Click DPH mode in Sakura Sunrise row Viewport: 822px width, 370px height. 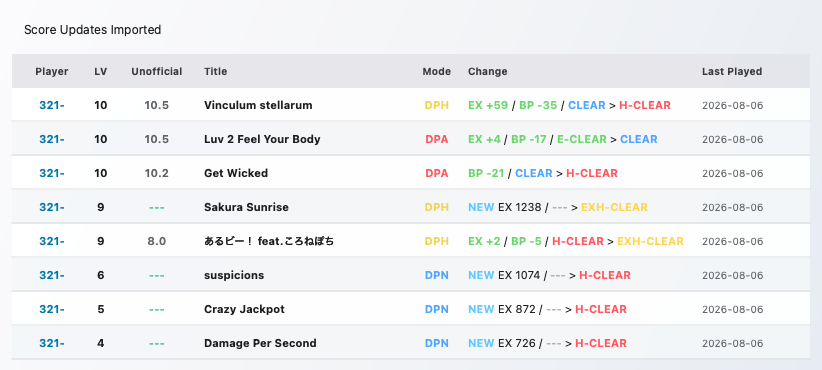[437, 208]
